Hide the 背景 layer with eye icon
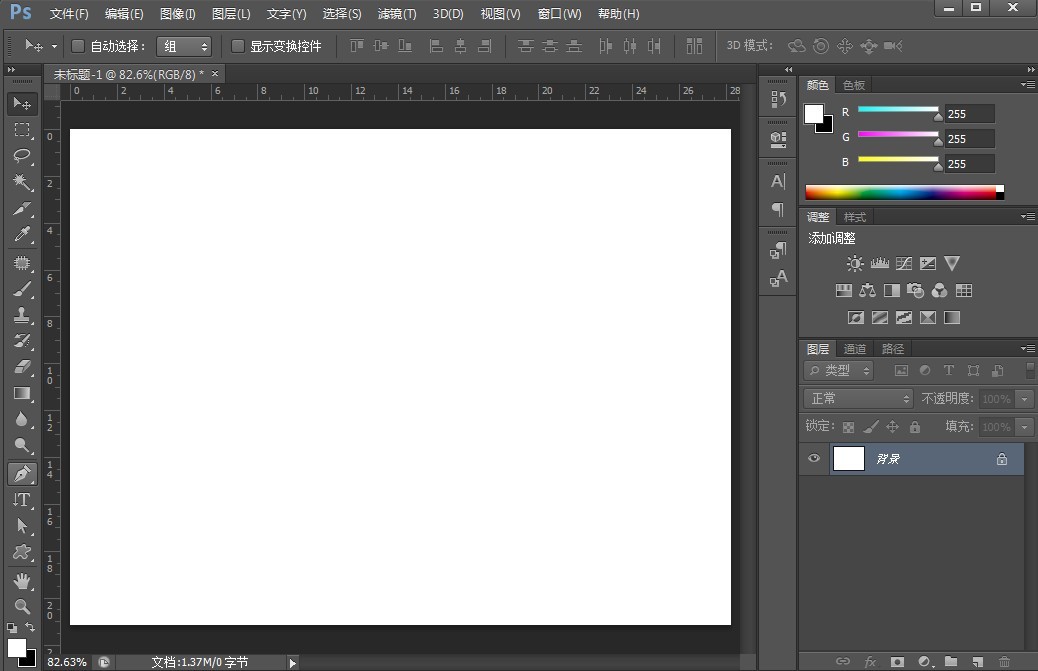The image size is (1038, 671). coord(814,459)
